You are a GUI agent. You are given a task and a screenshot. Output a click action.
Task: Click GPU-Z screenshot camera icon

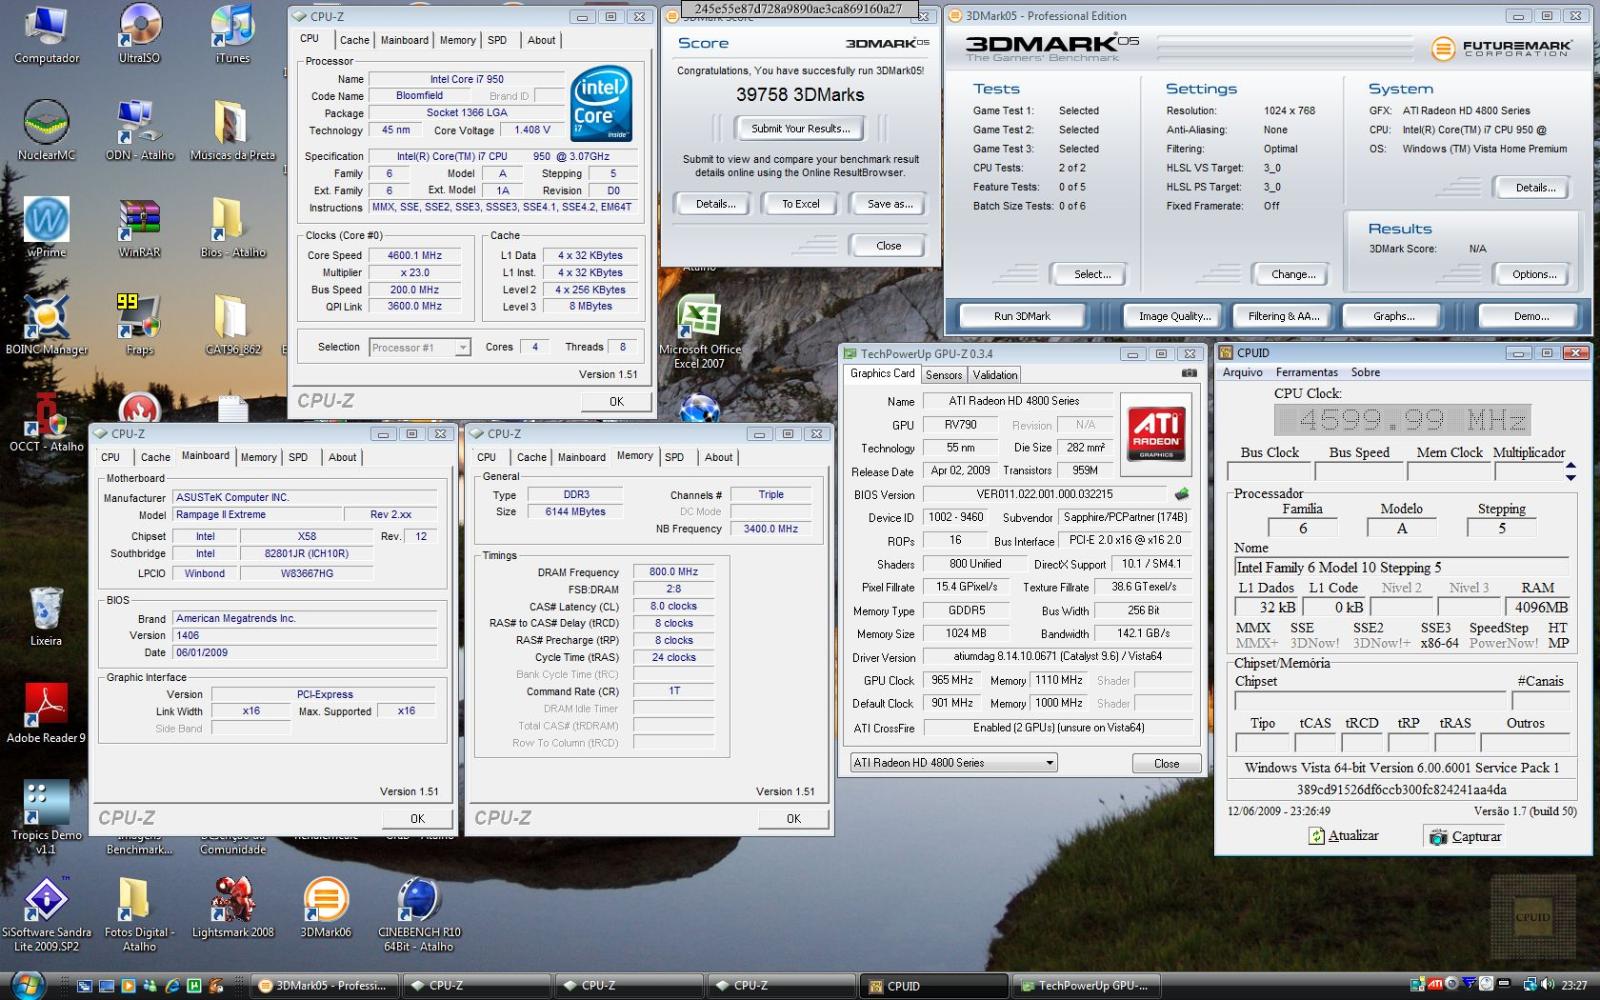tap(1189, 373)
